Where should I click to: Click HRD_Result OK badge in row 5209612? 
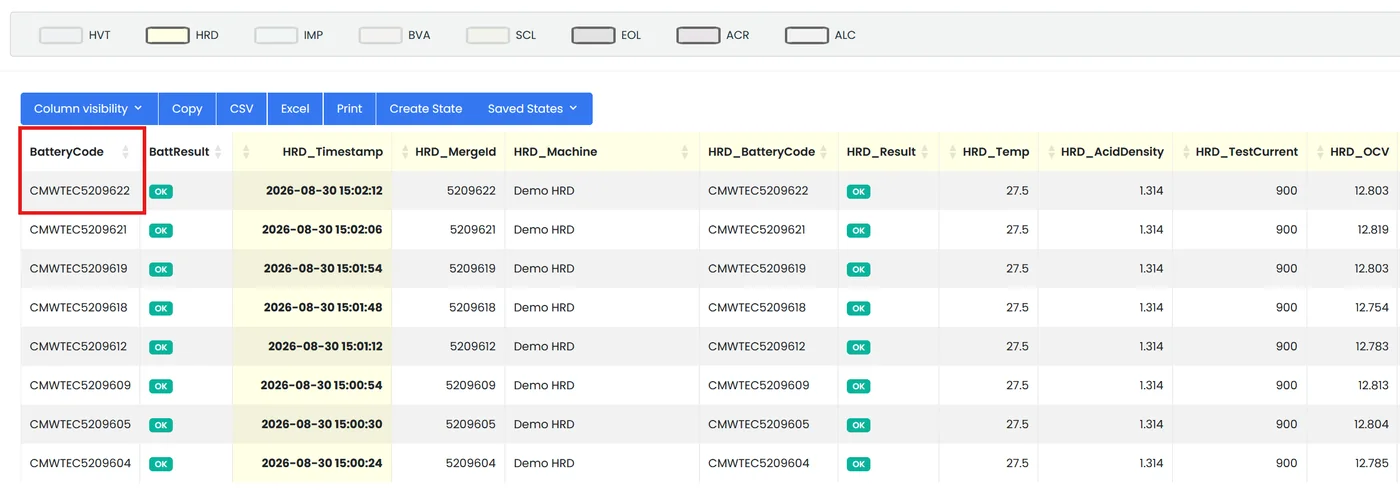[x=858, y=347]
